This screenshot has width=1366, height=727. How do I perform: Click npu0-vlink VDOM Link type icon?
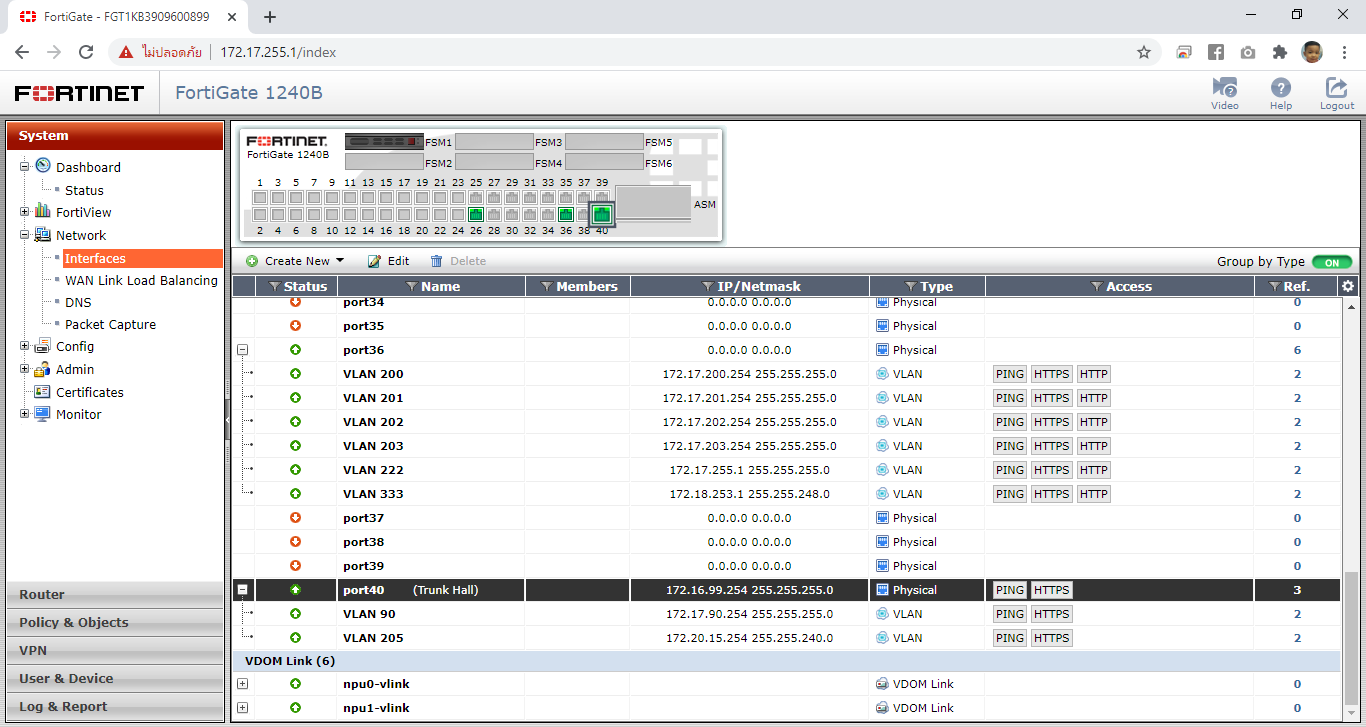point(882,684)
